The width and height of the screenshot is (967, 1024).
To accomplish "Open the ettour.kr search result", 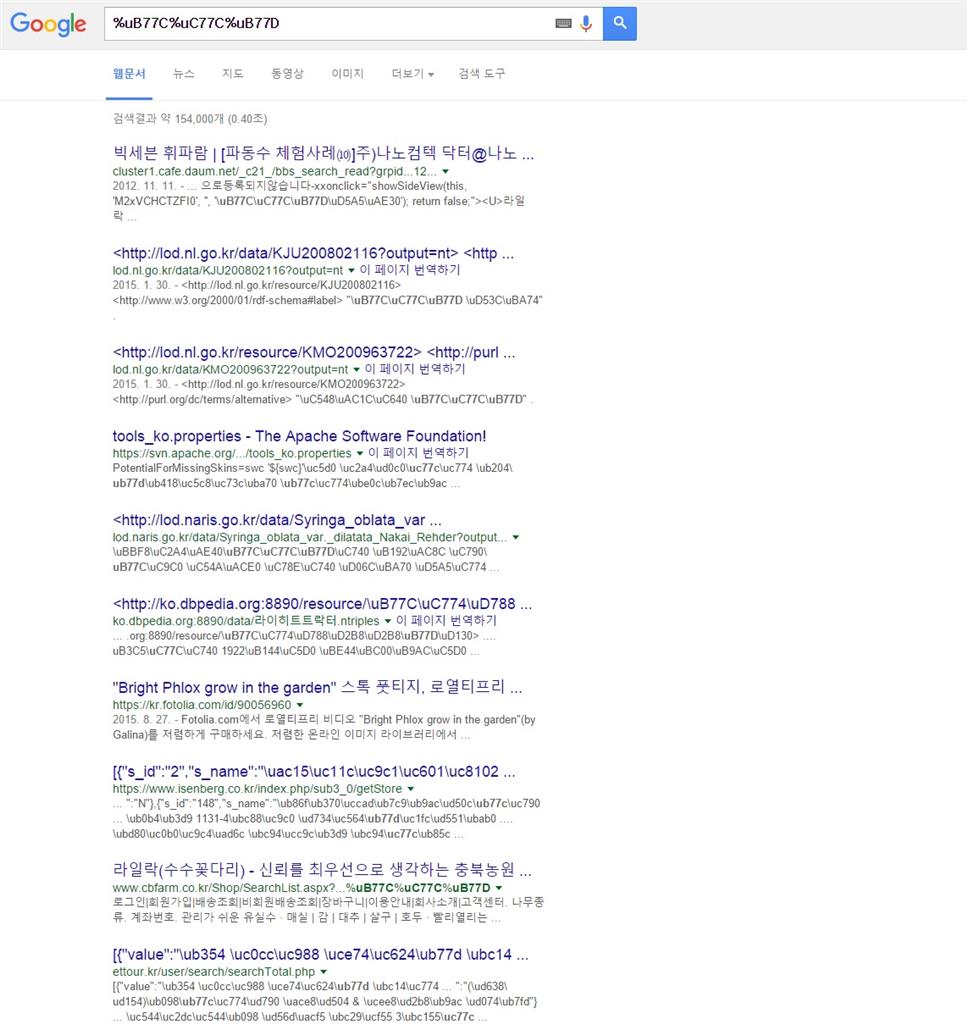I will tap(322, 955).
